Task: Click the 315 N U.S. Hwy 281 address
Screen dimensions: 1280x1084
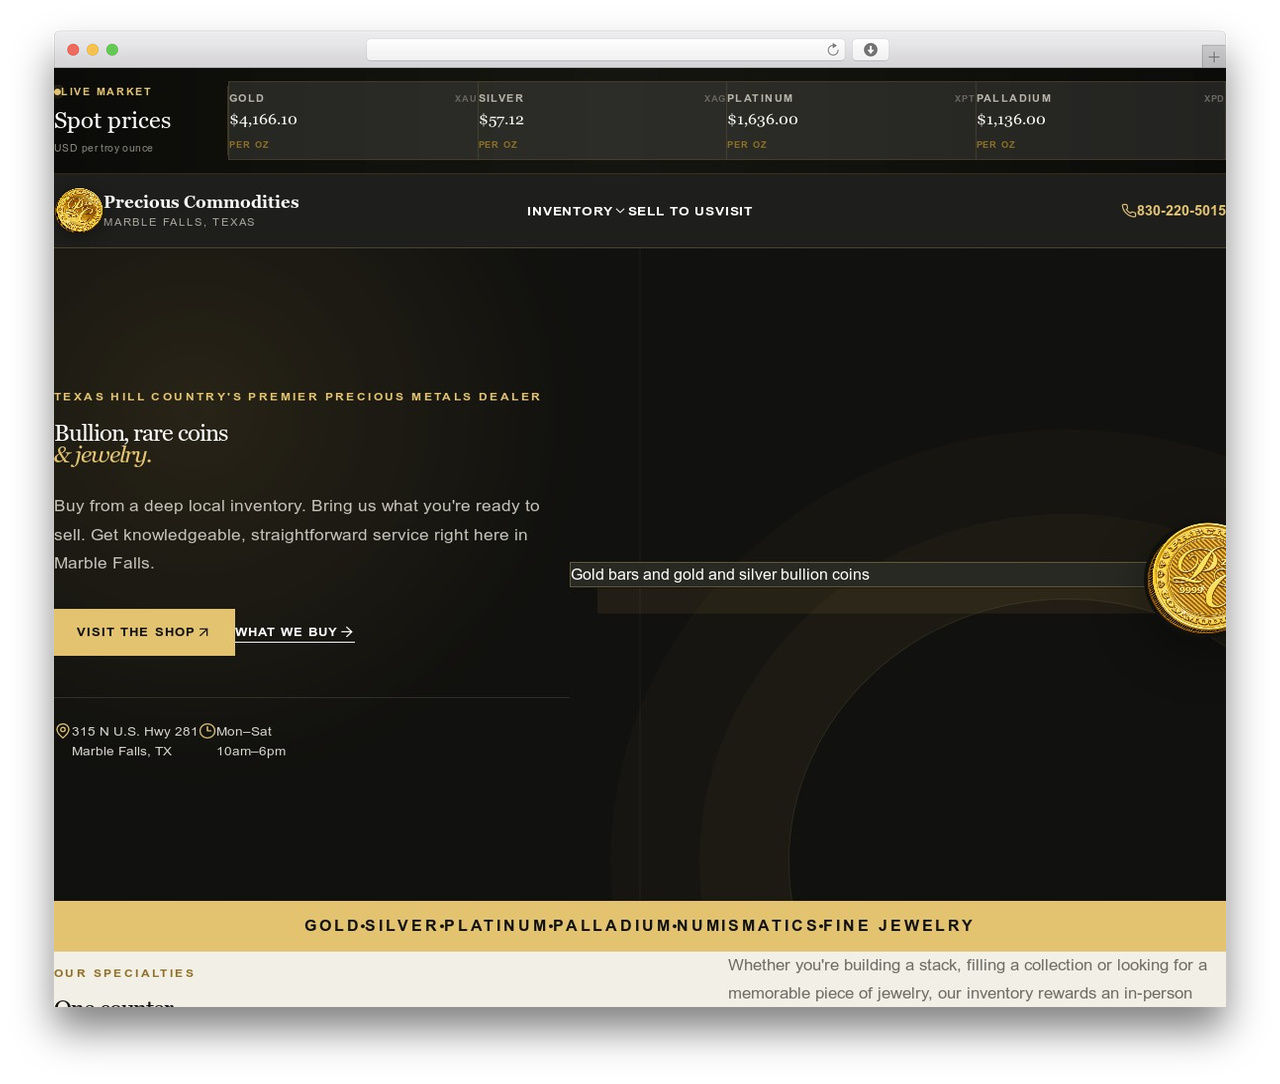Action: (135, 741)
